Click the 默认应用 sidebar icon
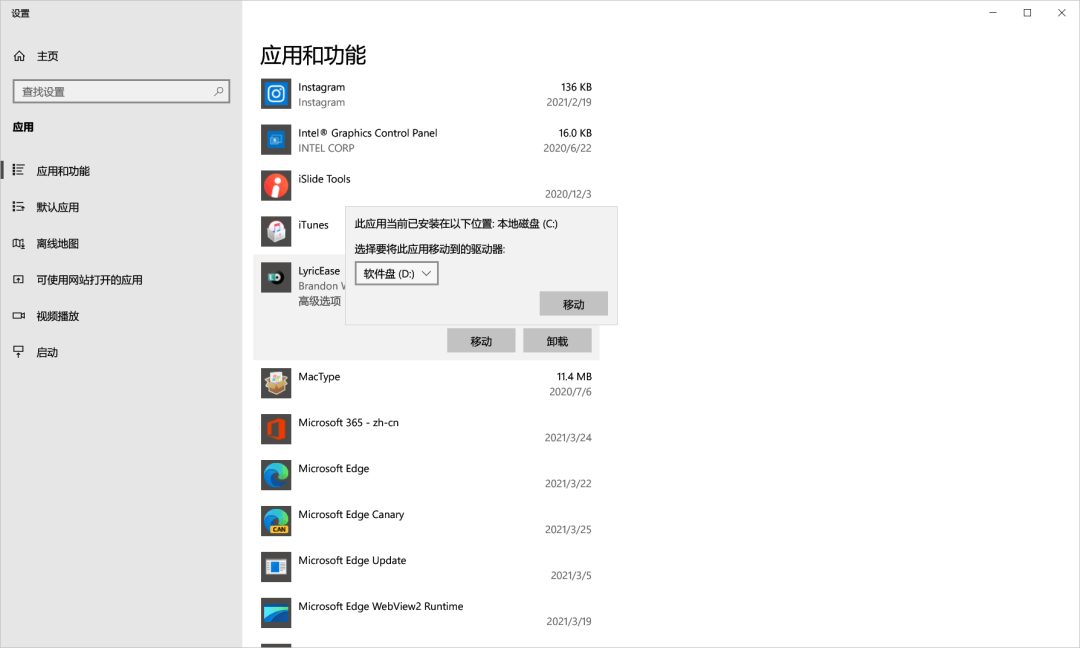The width and height of the screenshot is (1080, 648). pos(19,207)
